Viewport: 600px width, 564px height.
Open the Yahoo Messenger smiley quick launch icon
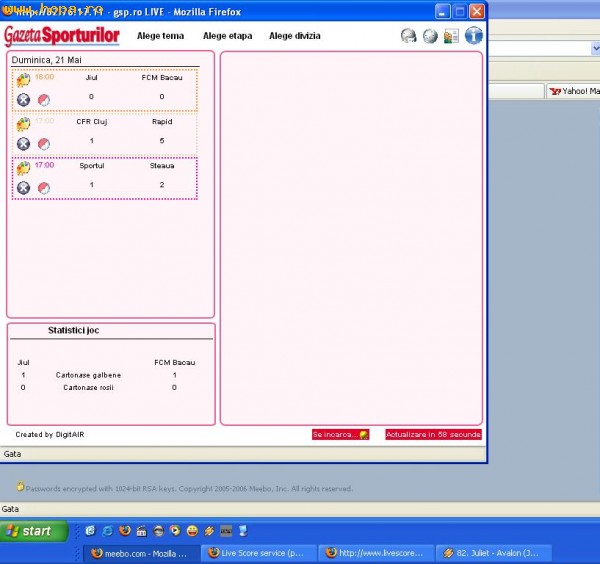tap(192, 531)
